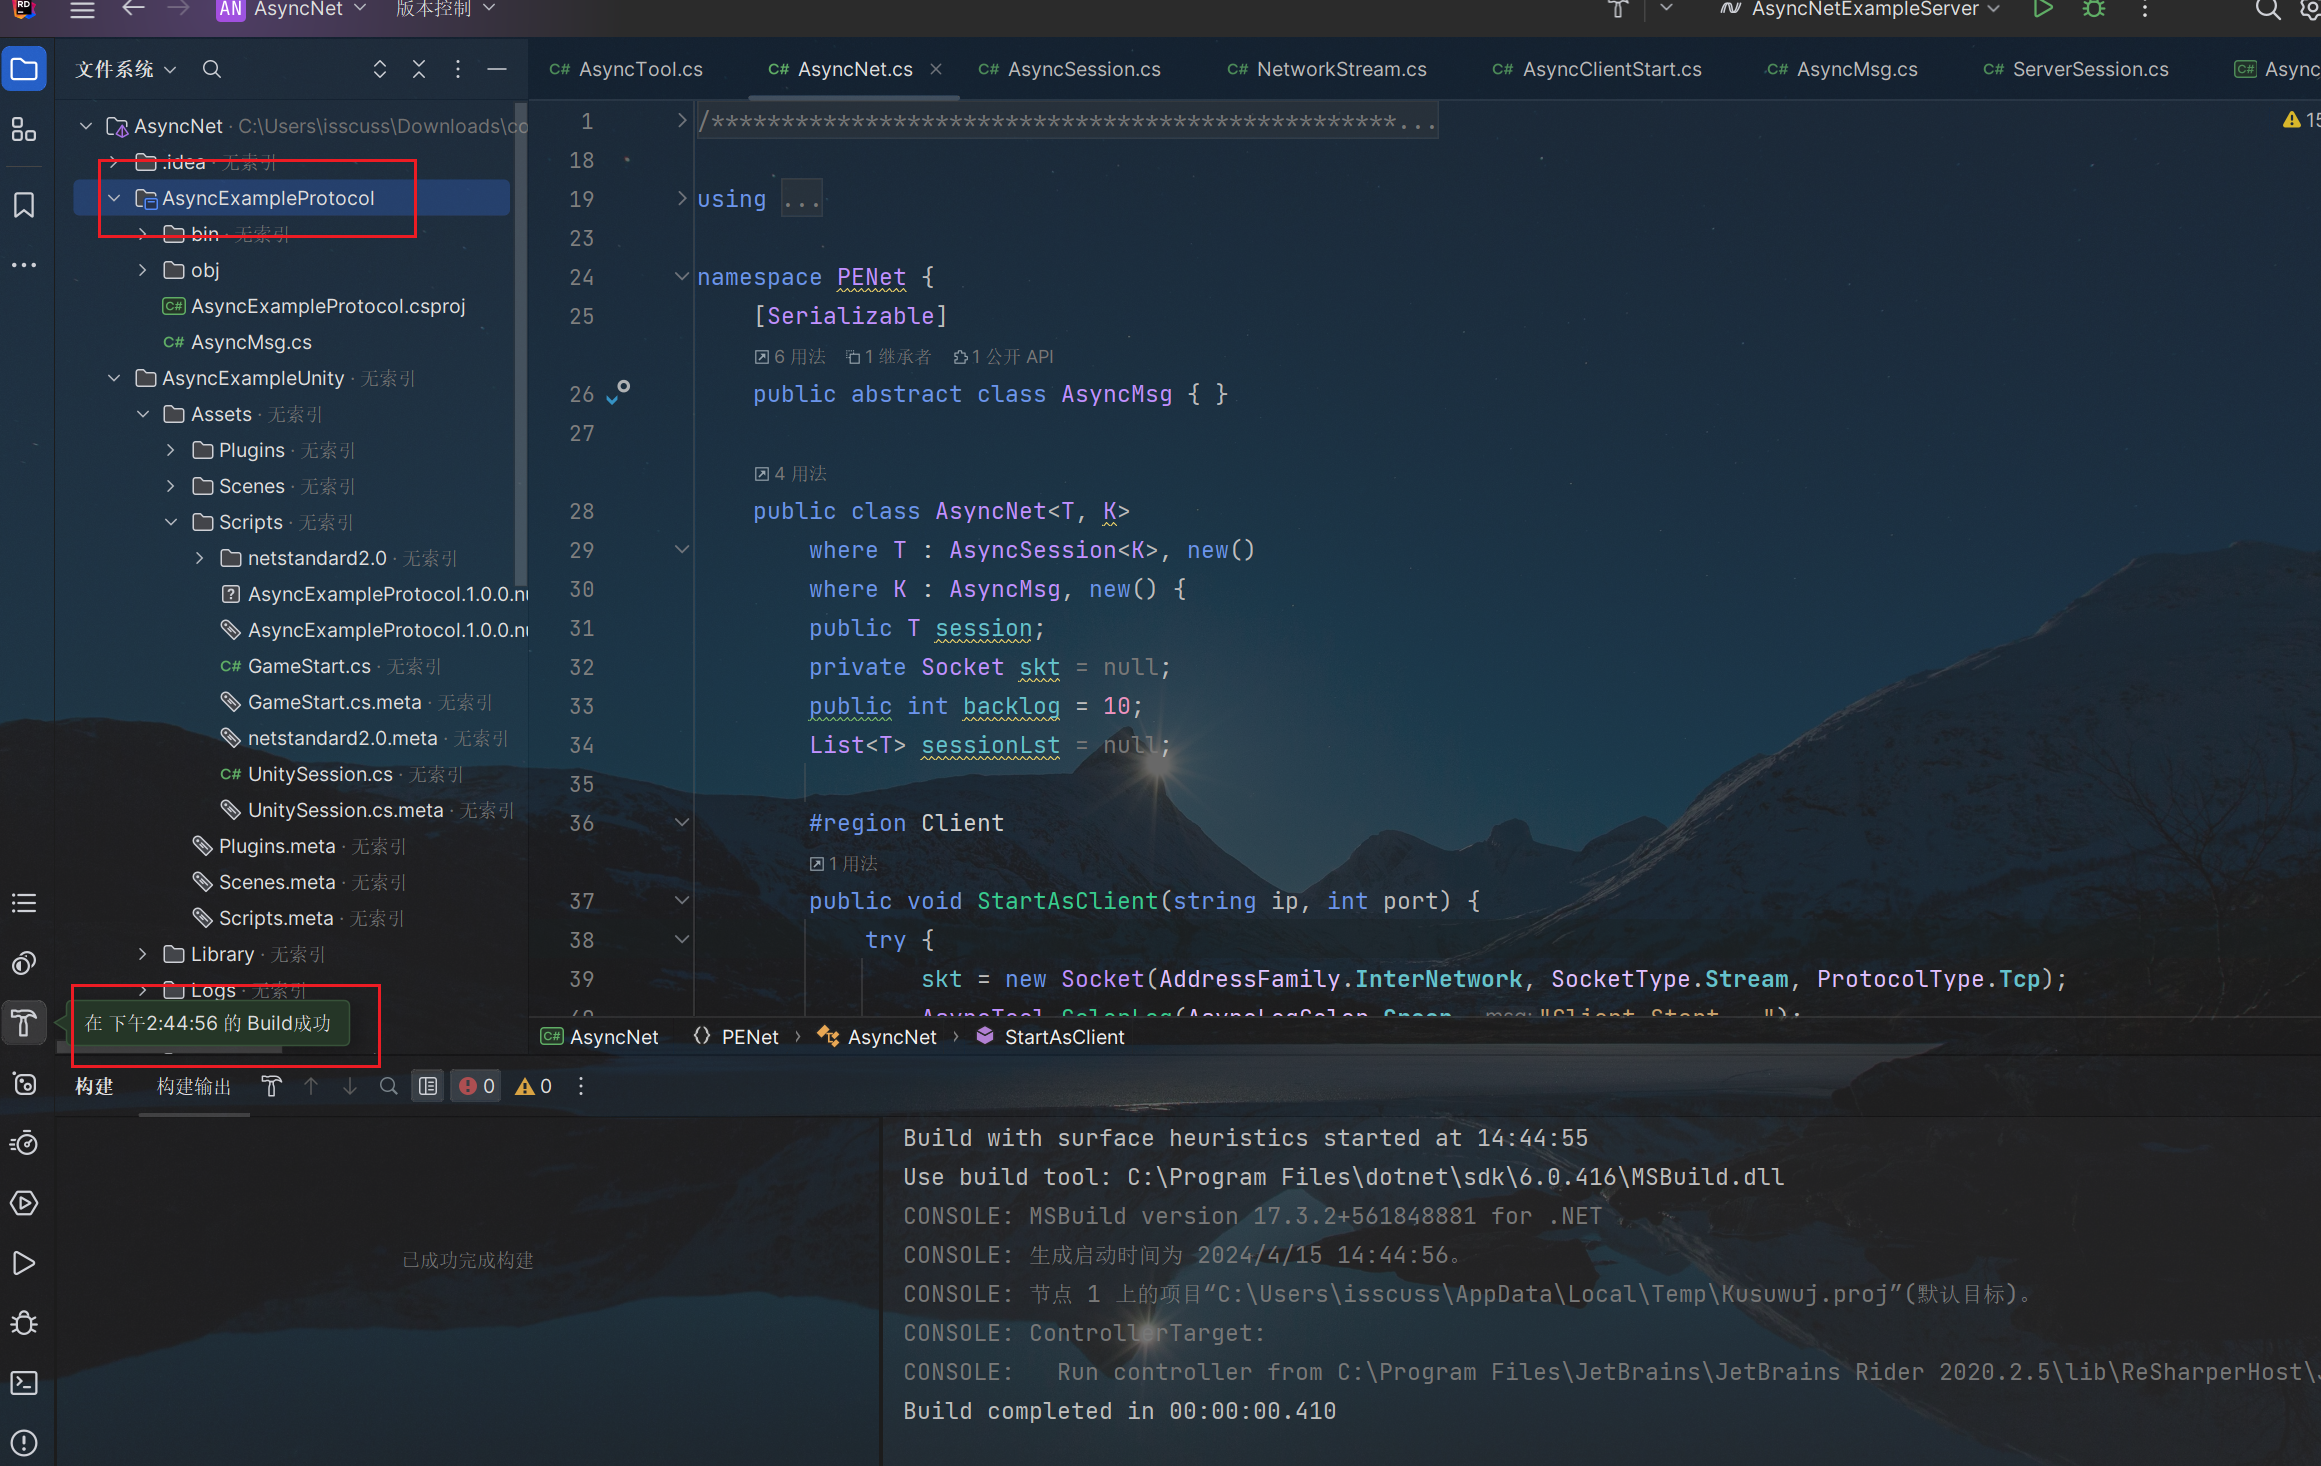The image size is (2321, 1466).
Task: Expand the folded using directives
Action: click(682, 198)
